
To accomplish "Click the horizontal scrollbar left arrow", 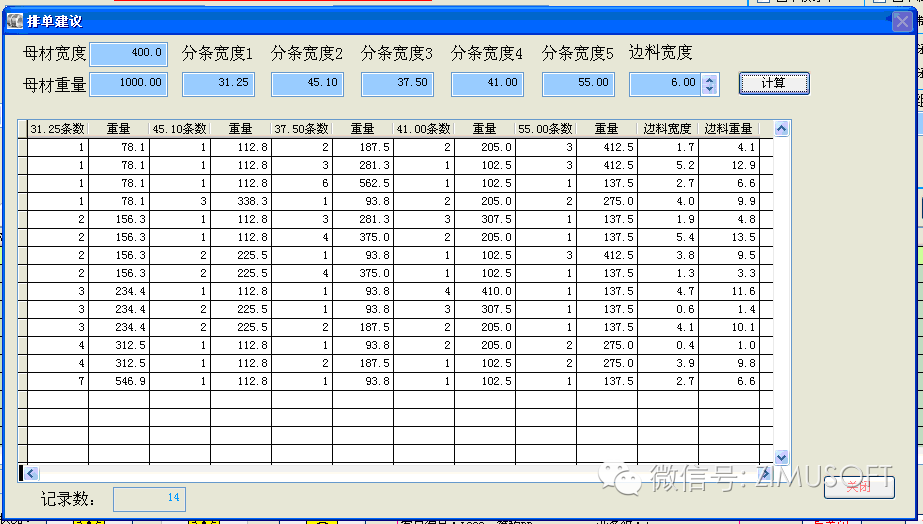I will coord(31,473).
